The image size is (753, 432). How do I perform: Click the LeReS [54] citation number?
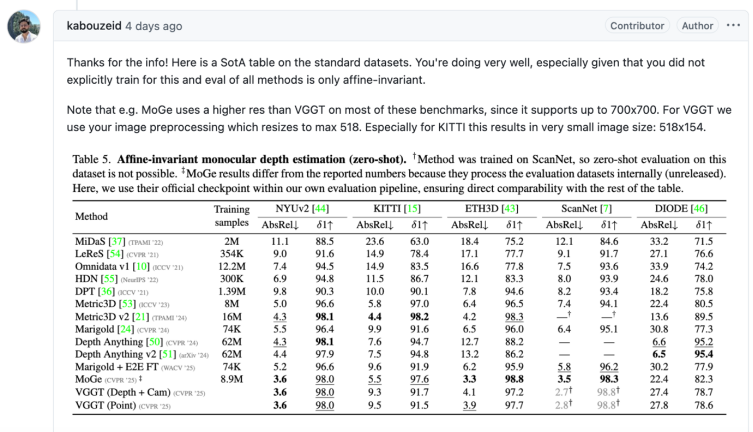coord(115,254)
